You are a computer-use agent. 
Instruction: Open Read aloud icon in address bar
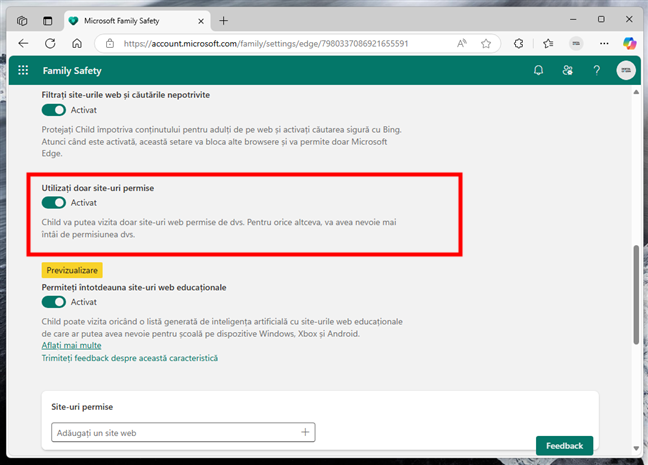pyautogui.click(x=462, y=43)
